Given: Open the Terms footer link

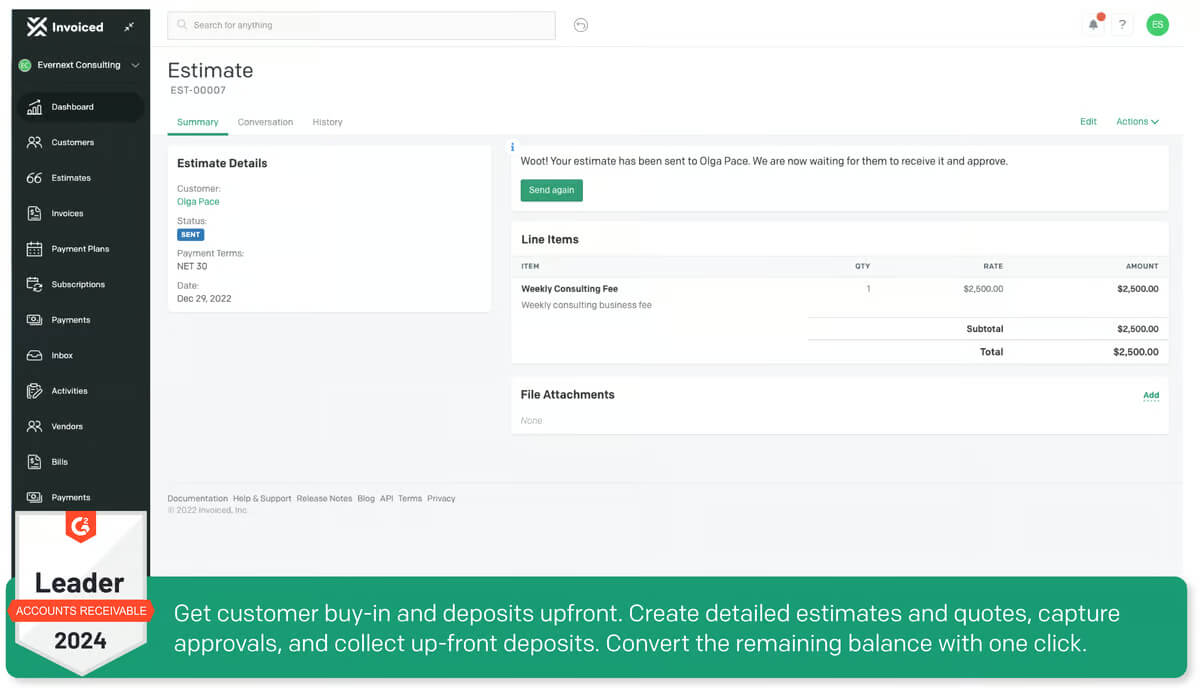Looking at the screenshot, I should pyautogui.click(x=410, y=498).
